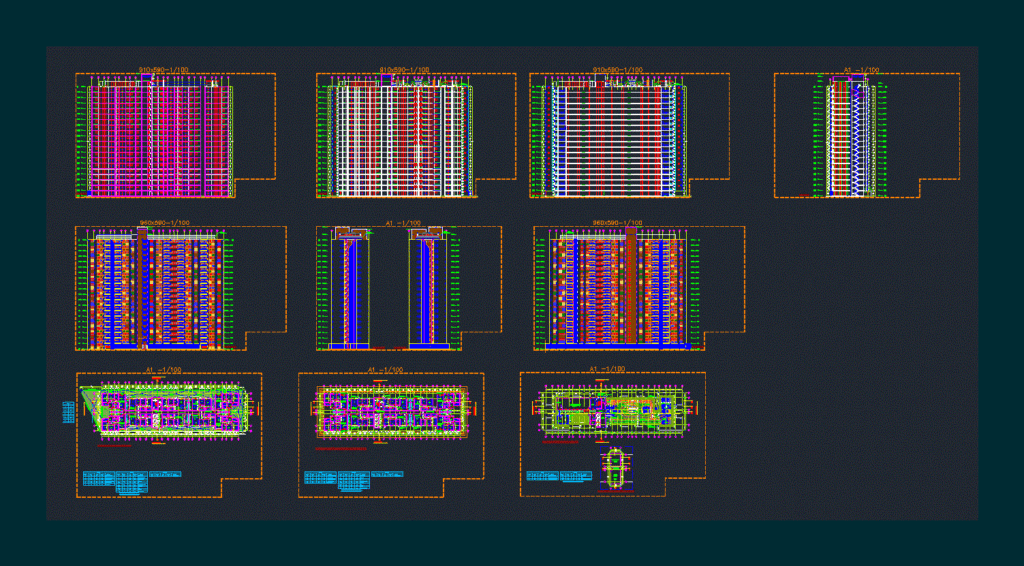Select the small cyan block left of angled plan

coord(68,412)
